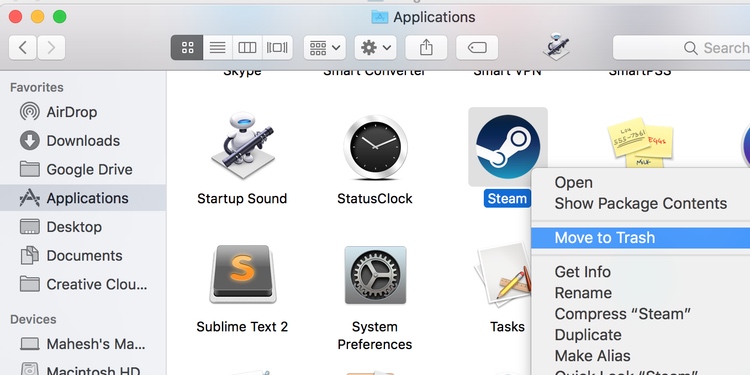Switch to list view mode

pyautogui.click(x=218, y=47)
